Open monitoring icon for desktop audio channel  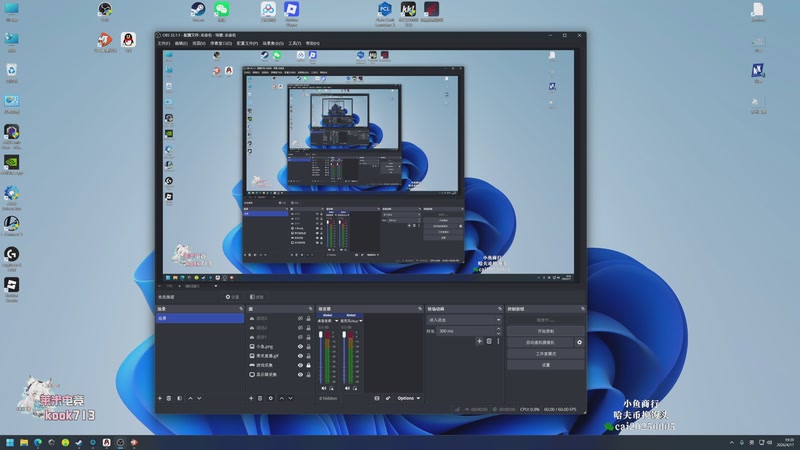331,388
